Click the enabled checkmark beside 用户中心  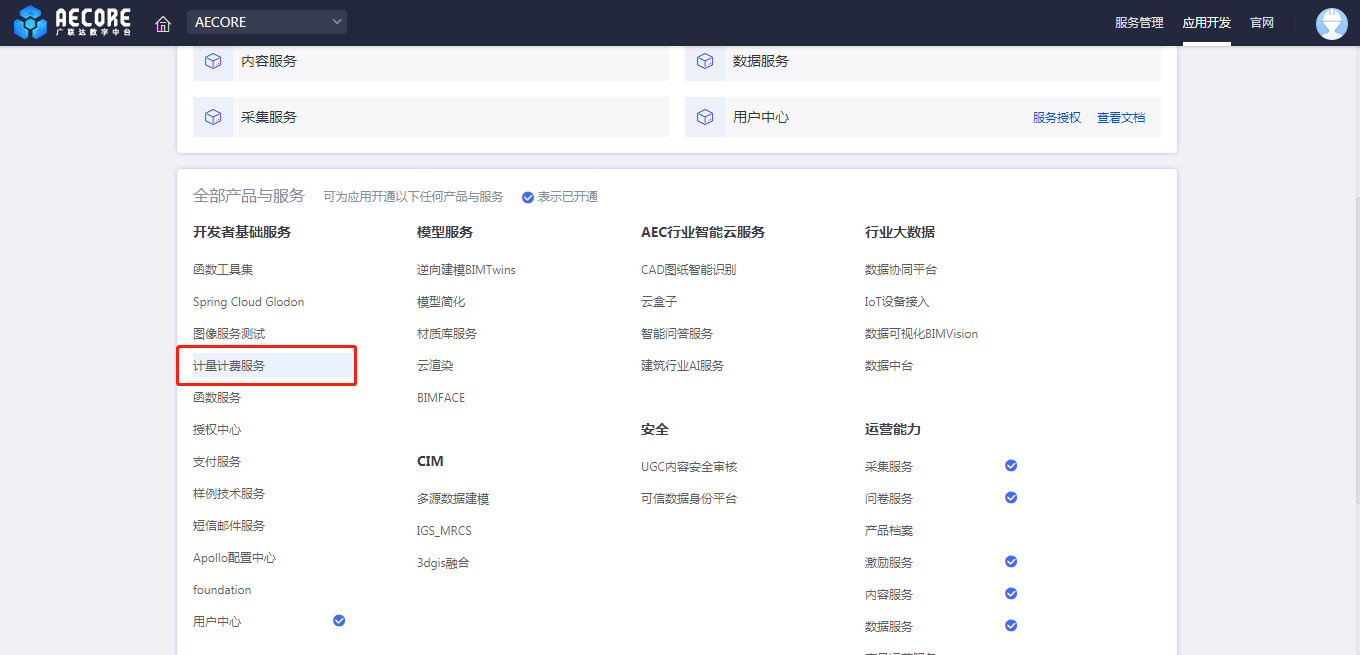pos(339,621)
